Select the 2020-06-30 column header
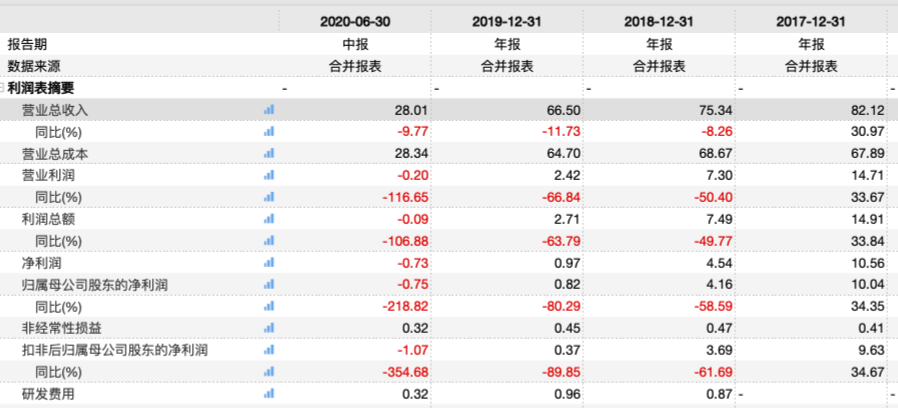The height and width of the screenshot is (408, 898). coord(355,22)
